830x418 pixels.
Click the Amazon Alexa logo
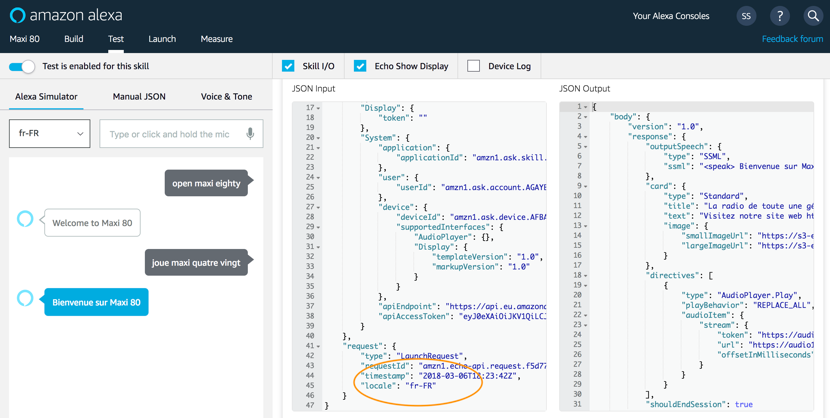click(x=66, y=15)
